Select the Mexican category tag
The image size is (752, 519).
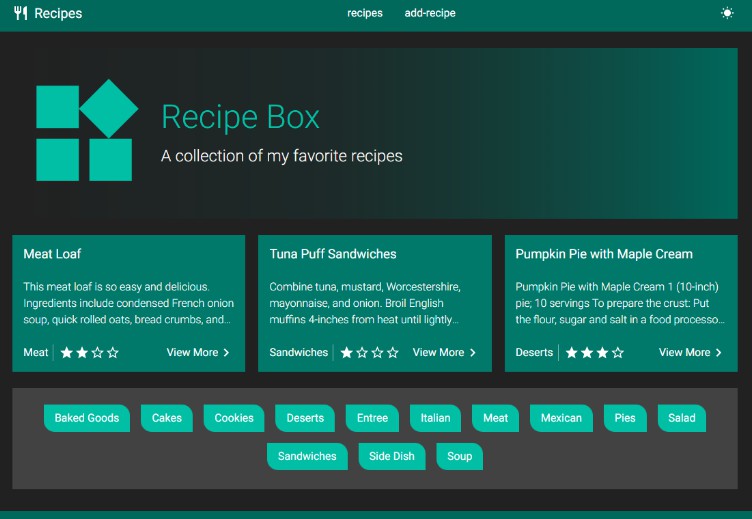coord(561,418)
